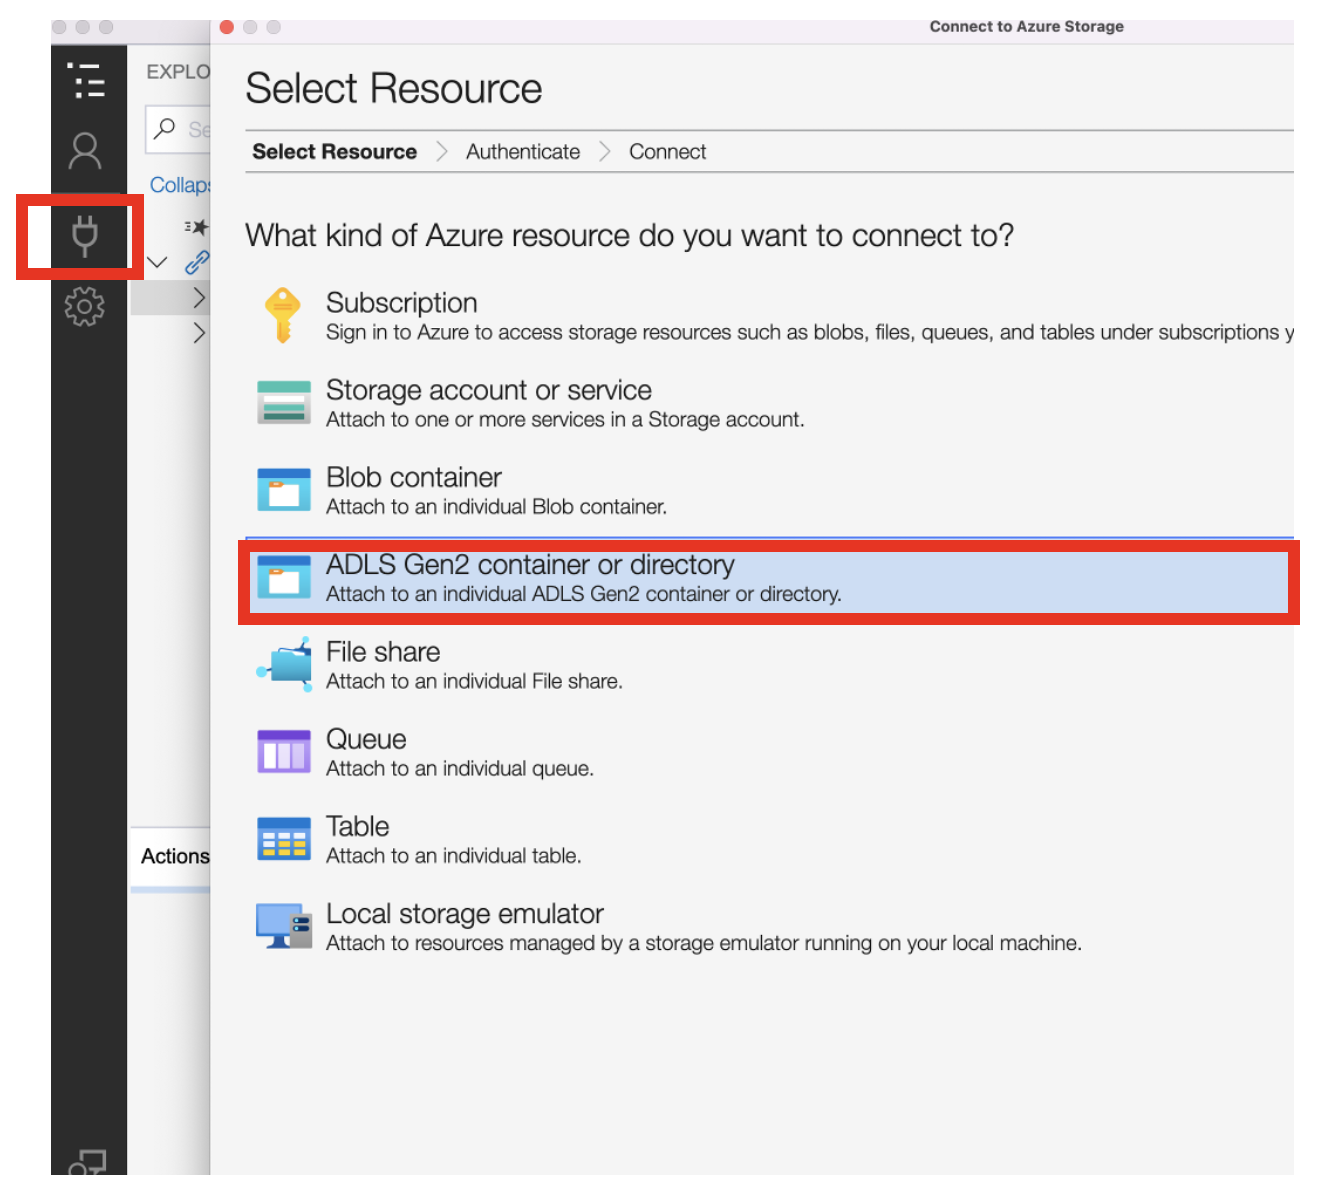This screenshot has width=1318, height=1198.
Task: Click 'Attach to resources managed by' emulator description
Action: click(x=703, y=944)
